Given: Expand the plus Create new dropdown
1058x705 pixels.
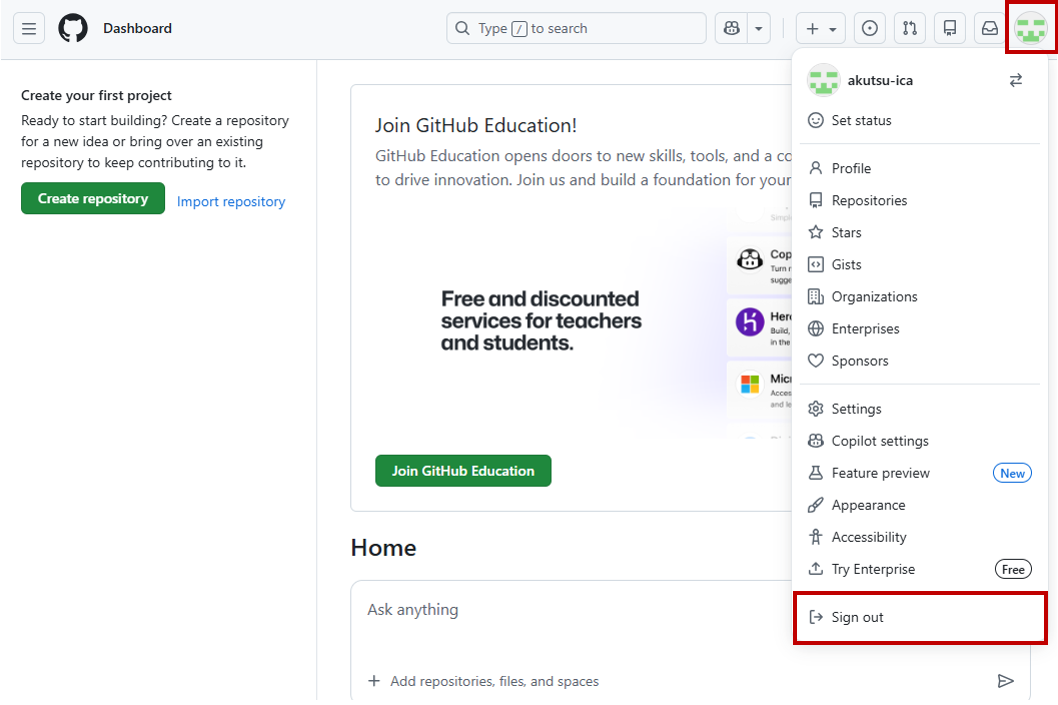Looking at the screenshot, I should (x=821, y=29).
